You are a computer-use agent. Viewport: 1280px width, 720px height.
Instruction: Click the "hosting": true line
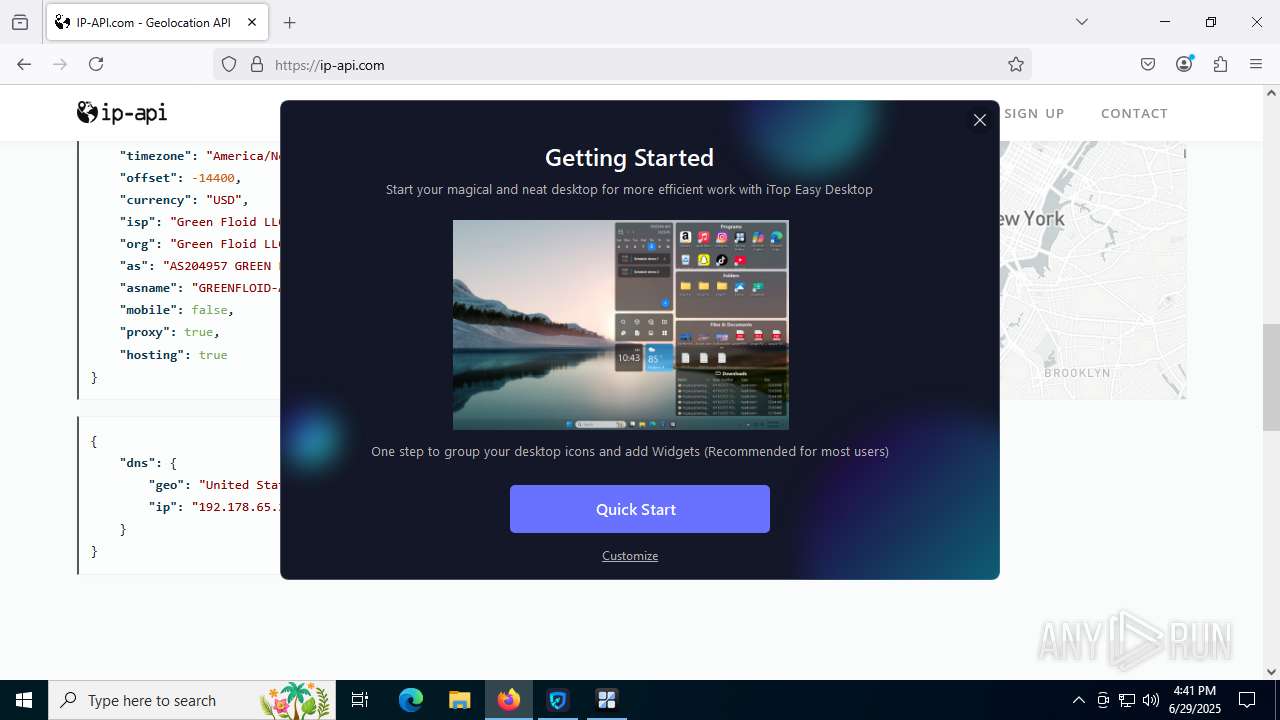(x=174, y=355)
